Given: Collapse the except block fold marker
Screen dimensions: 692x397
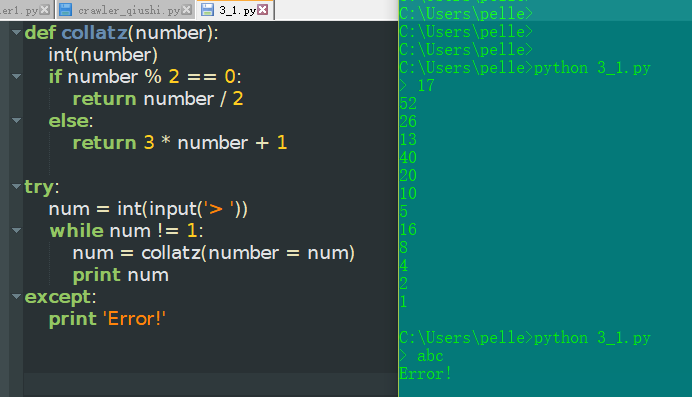Looking at the screenshot, I should point(16,296).
